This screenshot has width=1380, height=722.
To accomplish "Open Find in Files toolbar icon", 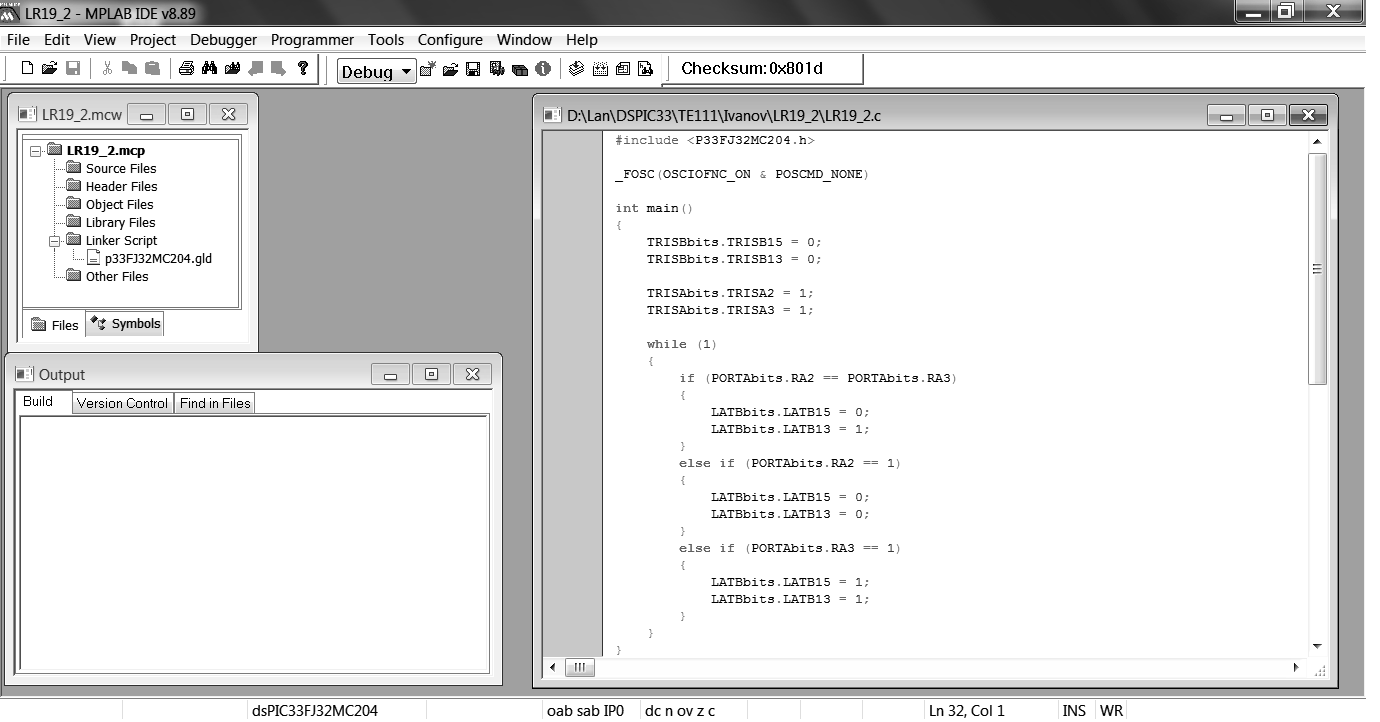I will (232, 68).
